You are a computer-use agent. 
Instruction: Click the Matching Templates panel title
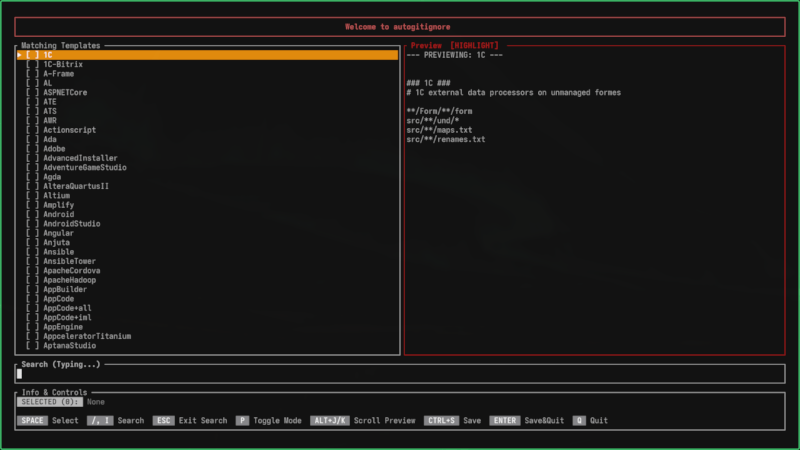click(x=61, y=45)
